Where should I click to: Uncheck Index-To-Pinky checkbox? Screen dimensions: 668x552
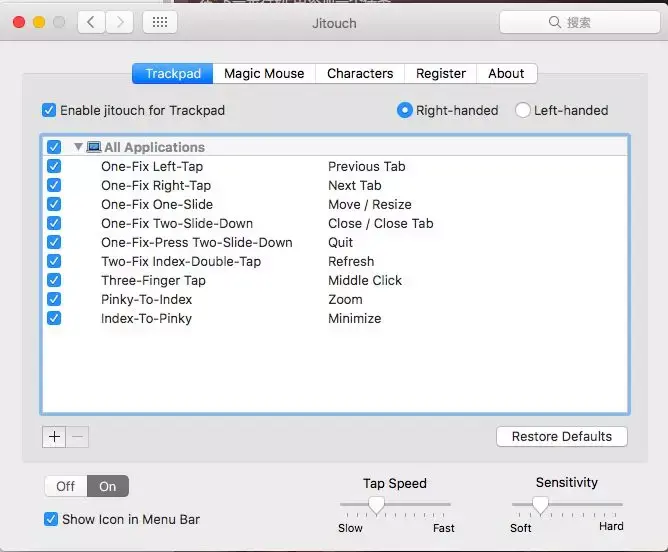(x=54, y=318)
